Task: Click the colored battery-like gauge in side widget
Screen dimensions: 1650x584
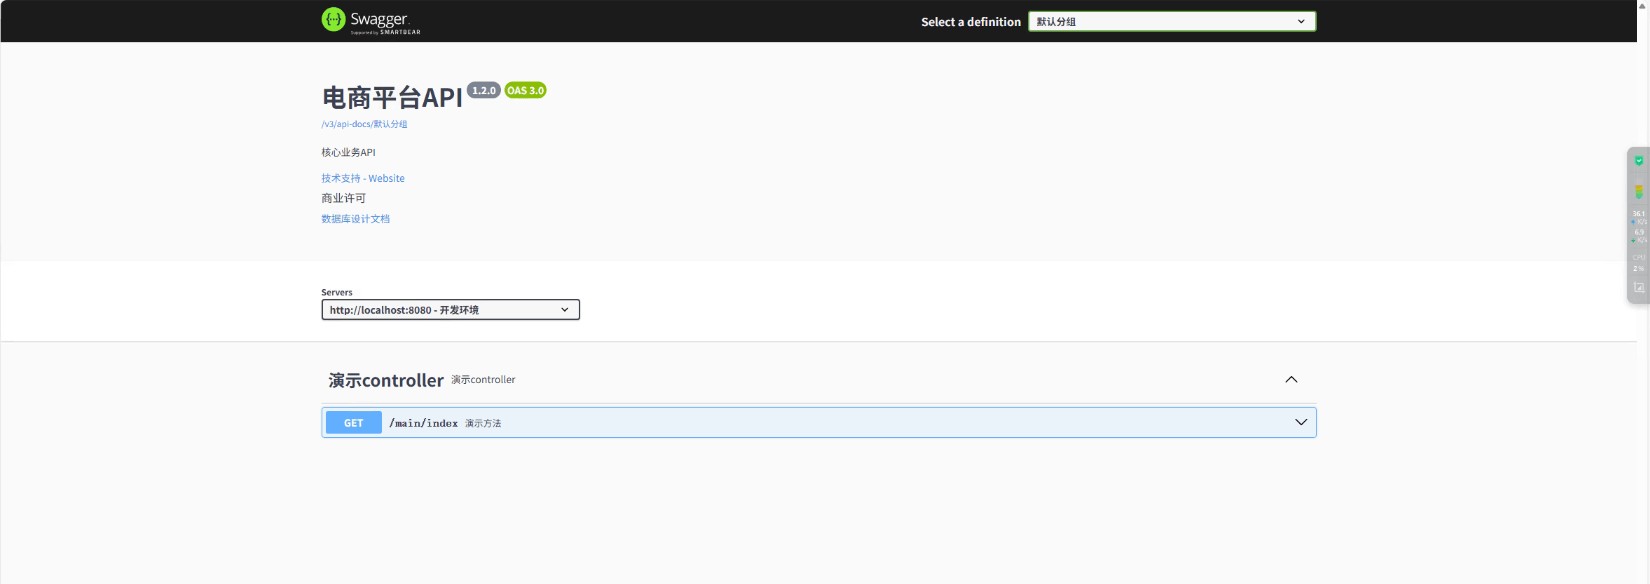Action: (1639, 191)
